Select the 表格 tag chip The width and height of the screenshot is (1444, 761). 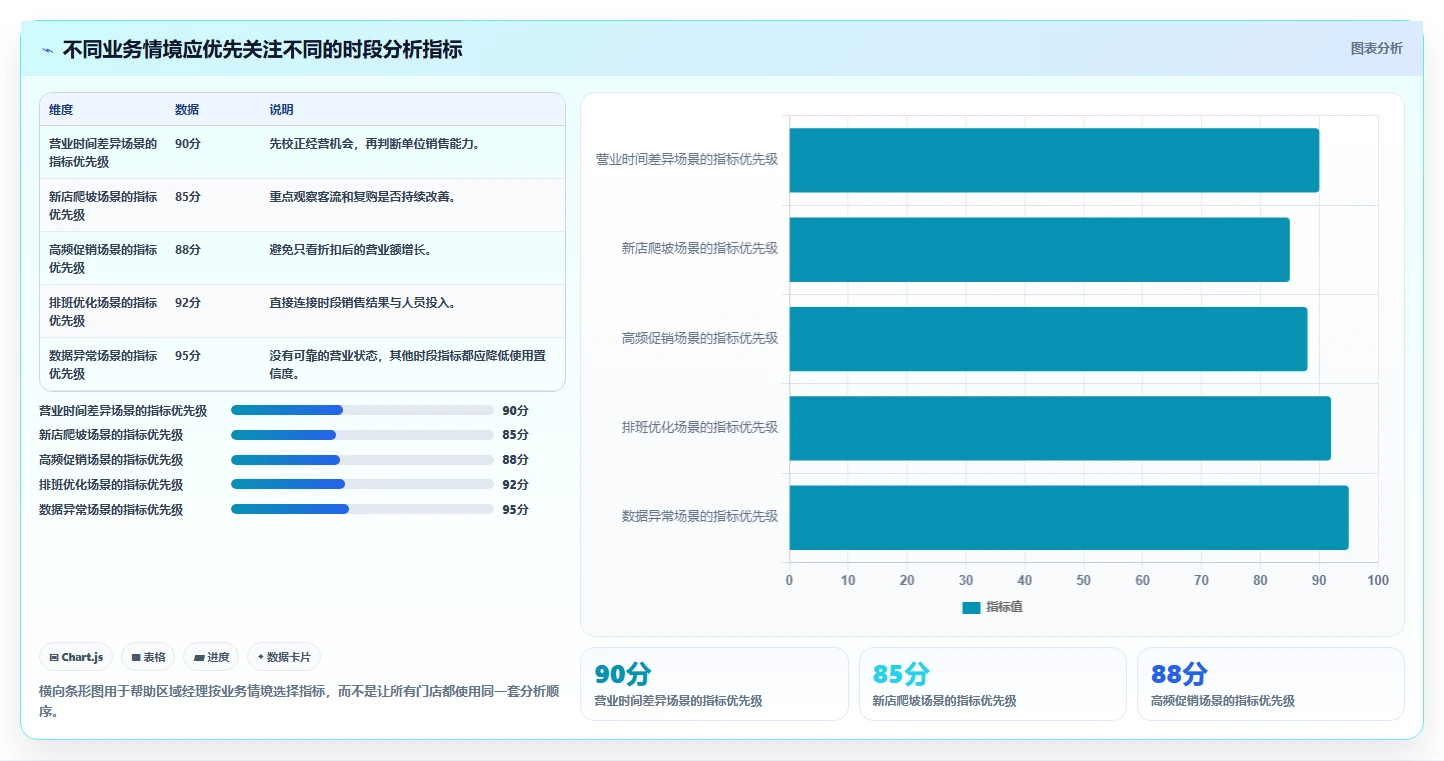(148, 657)
